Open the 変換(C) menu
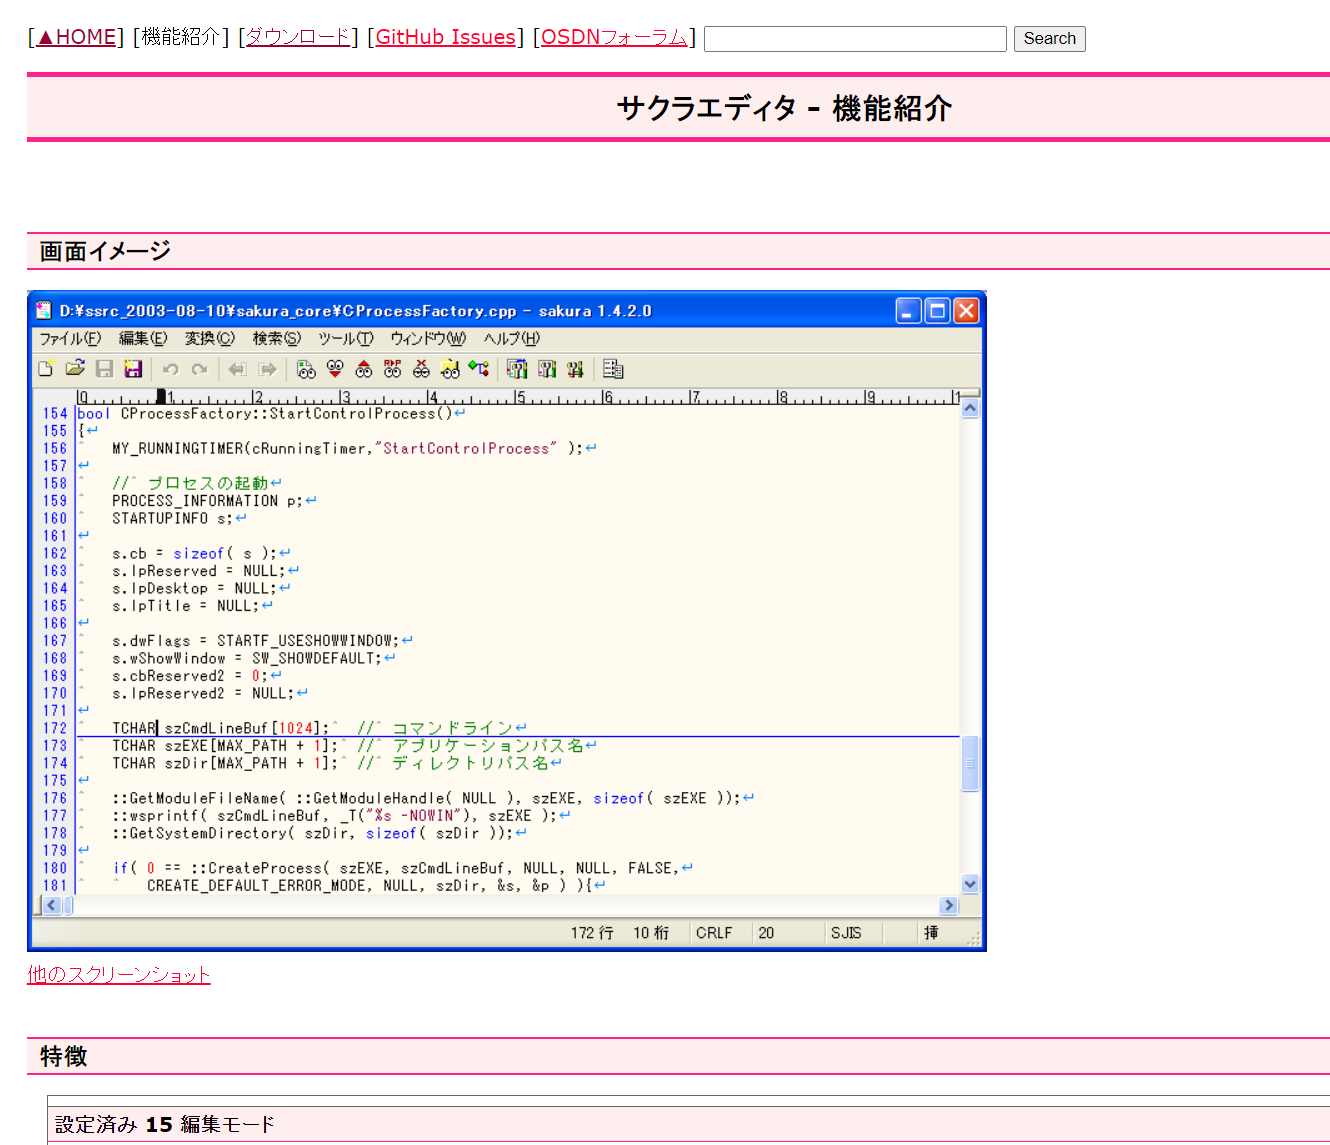The image size is (1330, 1145). 210,338
